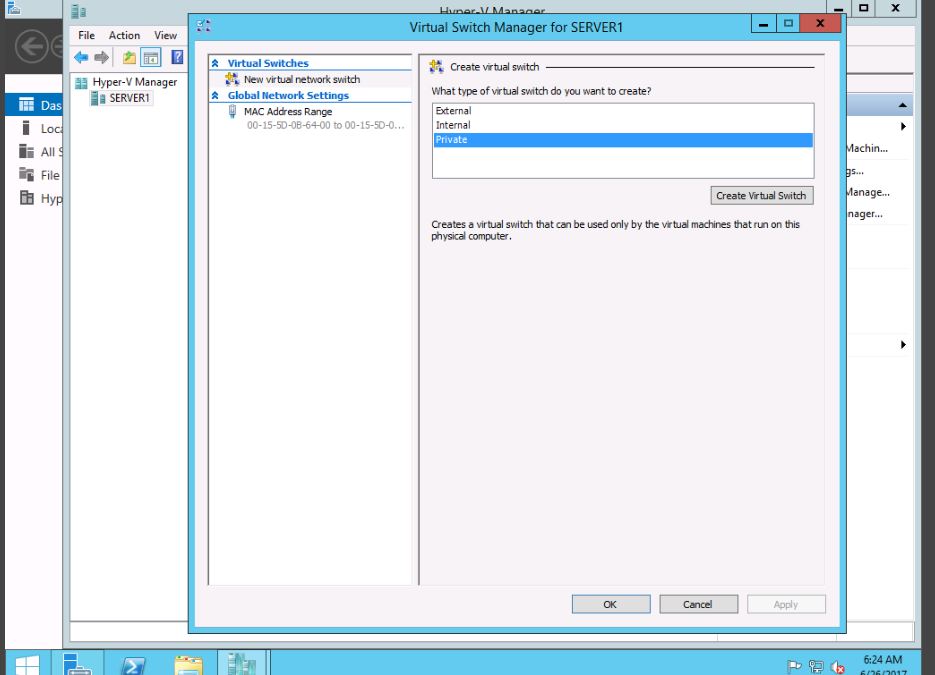The width and height of the screenshot is (935, 675).
Task: Open Server Manager from the taskbar
Action: [x=77, y=664]
